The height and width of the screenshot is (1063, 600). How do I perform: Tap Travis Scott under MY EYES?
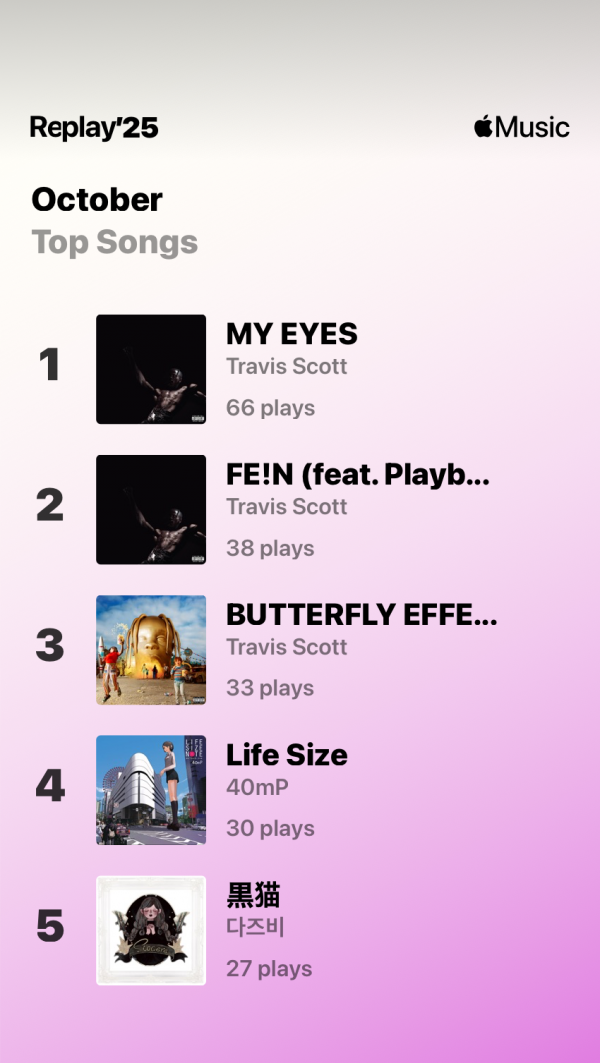point(287,367)
